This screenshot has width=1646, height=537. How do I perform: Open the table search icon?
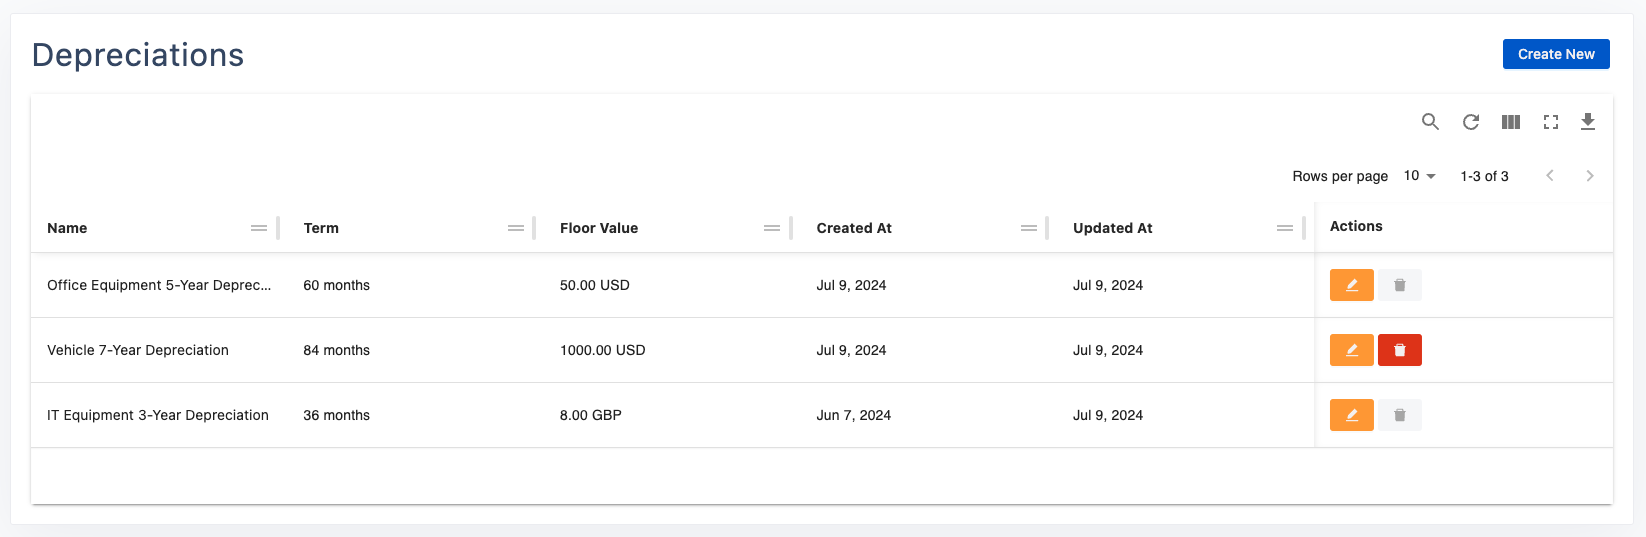pyautogui.click(x=1430, y=122)
